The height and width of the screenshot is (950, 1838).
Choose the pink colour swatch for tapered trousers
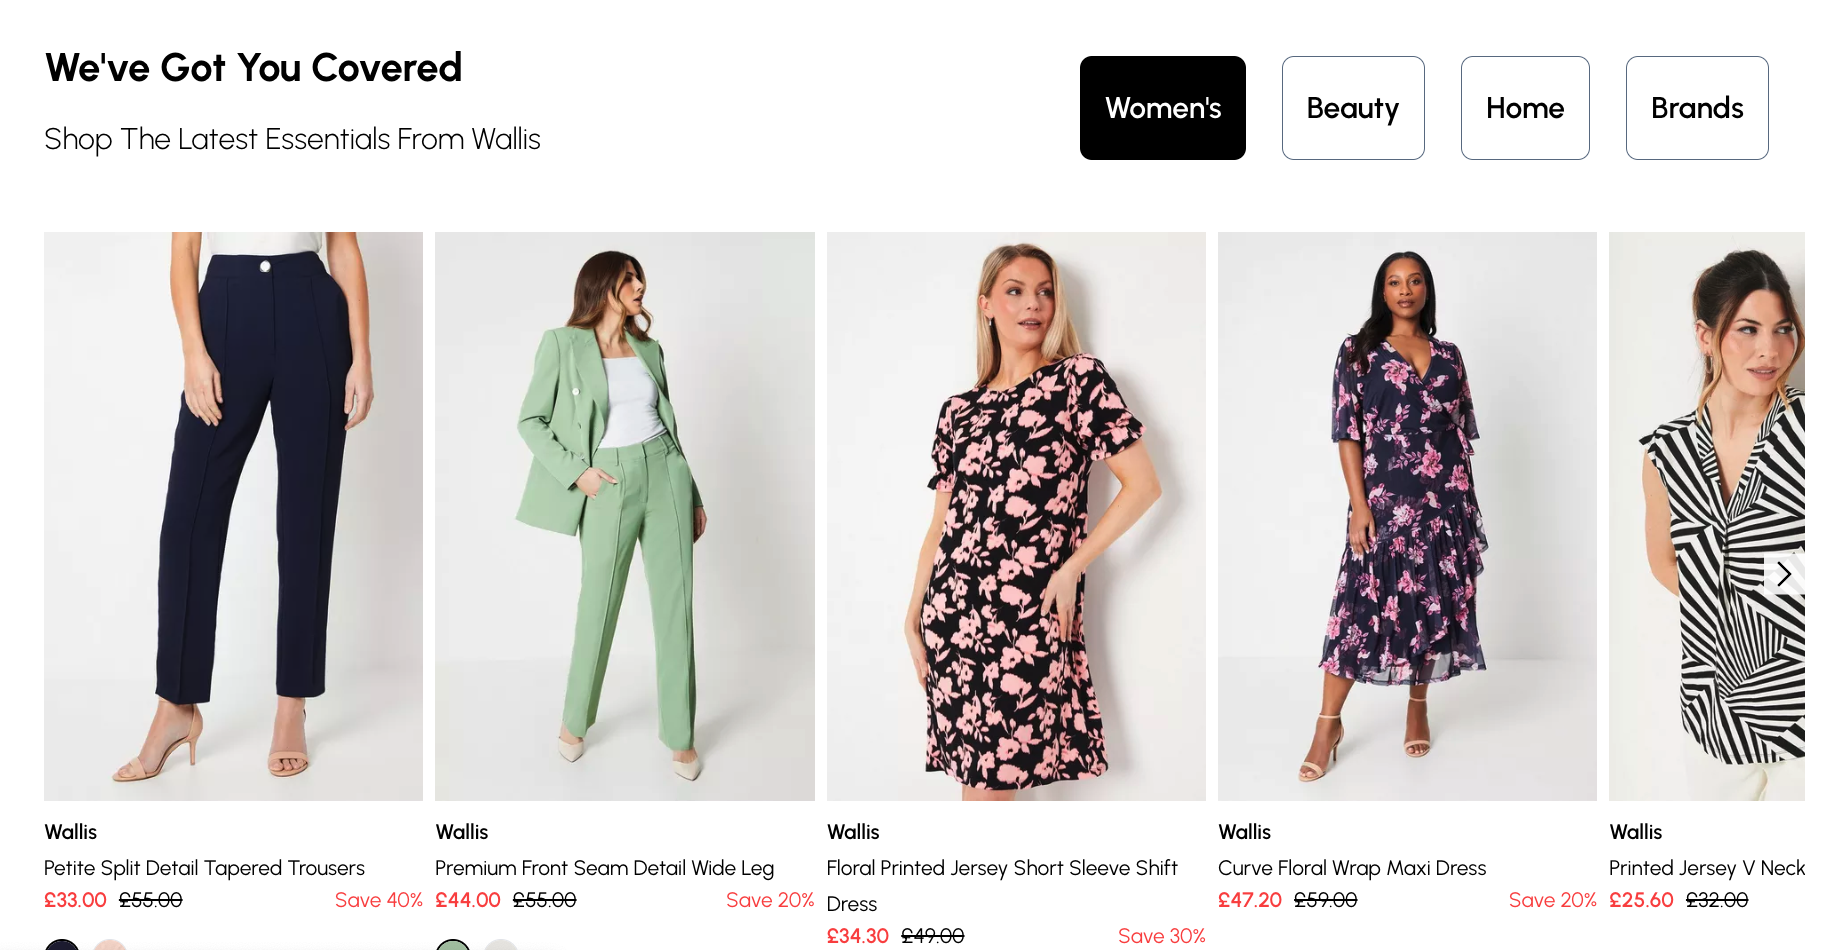click(x=110, y=945)
